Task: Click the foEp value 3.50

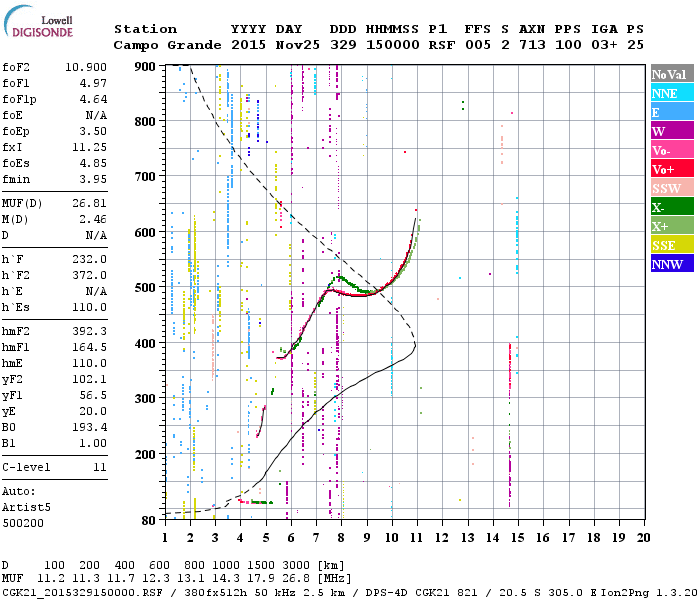Action: (x=93, y=131)
